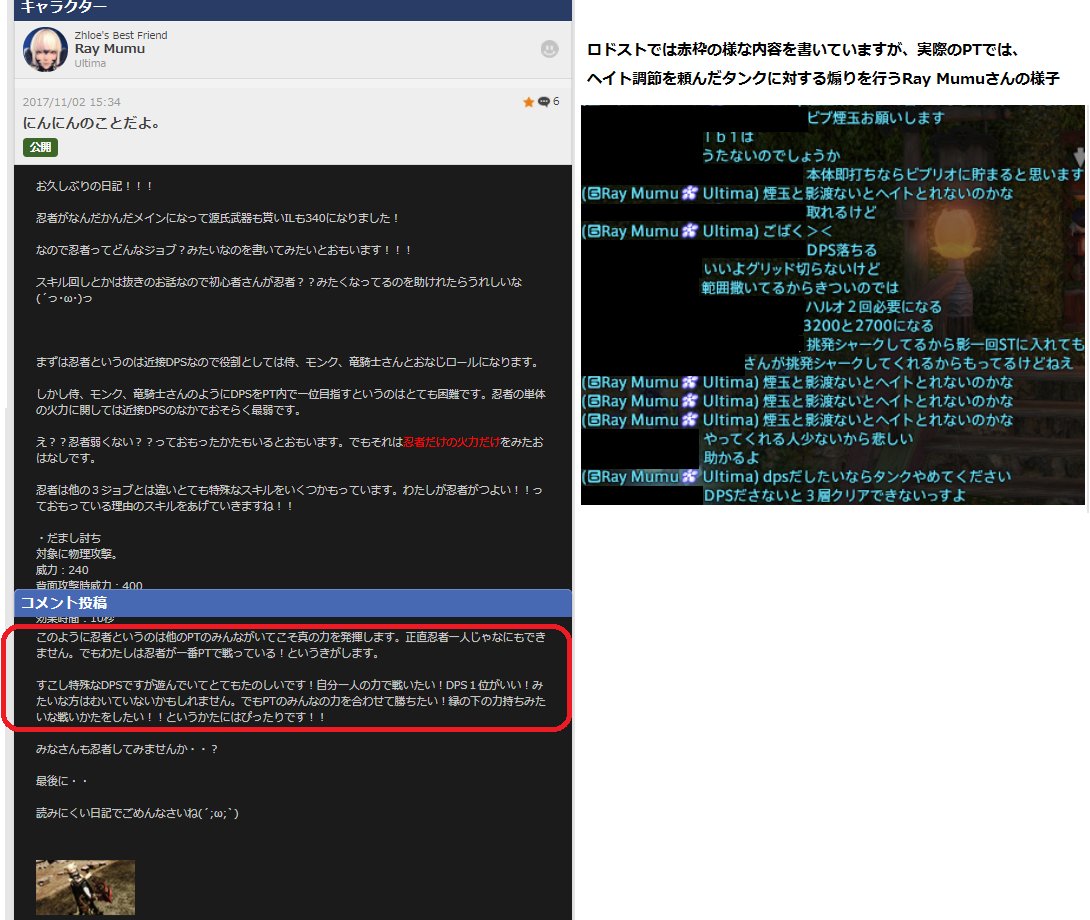1090x920 pixels.
Task: Click chat line 3200と2700になる
Action: [869, 325]
